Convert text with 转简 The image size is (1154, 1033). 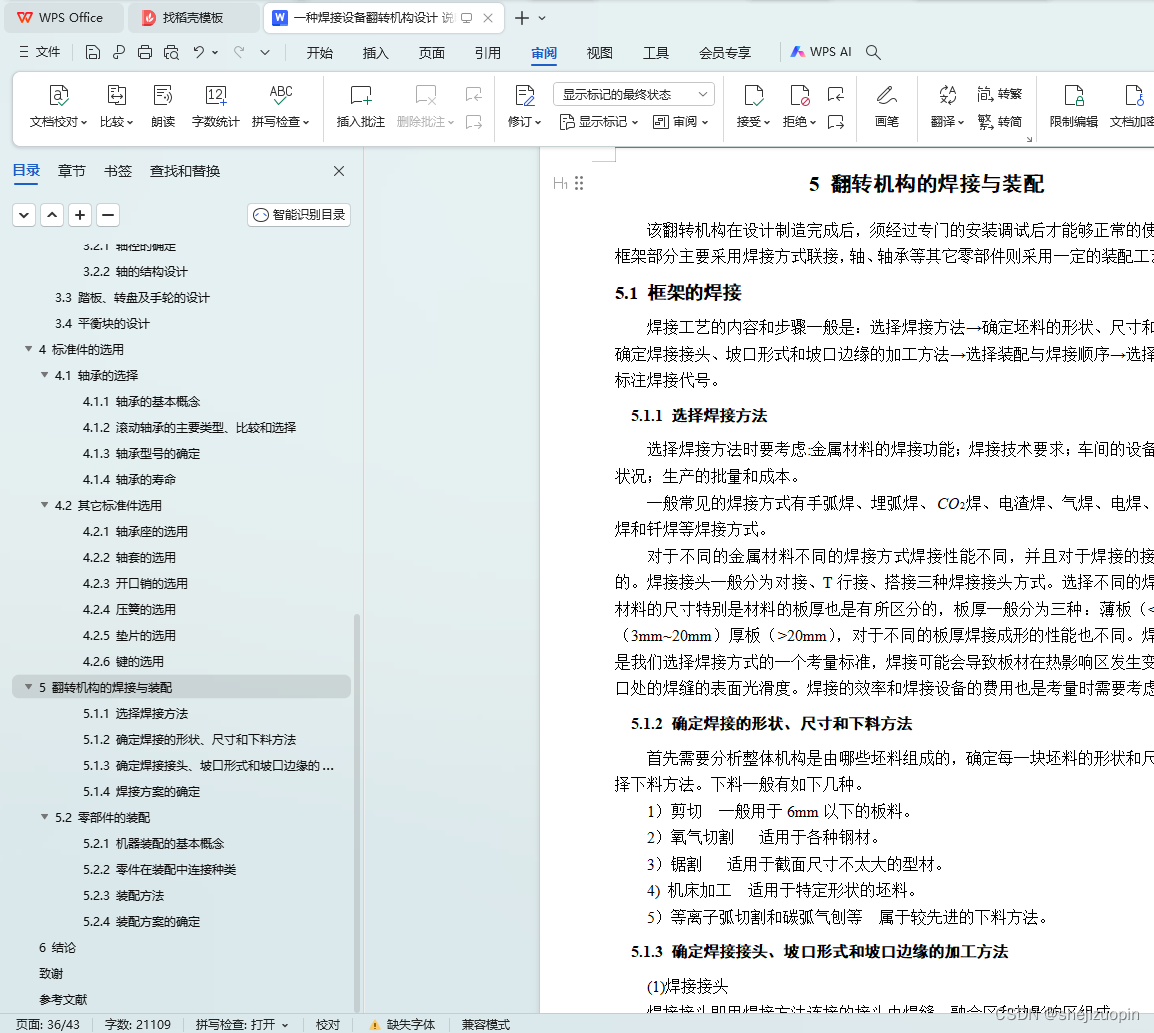(999, 122)
